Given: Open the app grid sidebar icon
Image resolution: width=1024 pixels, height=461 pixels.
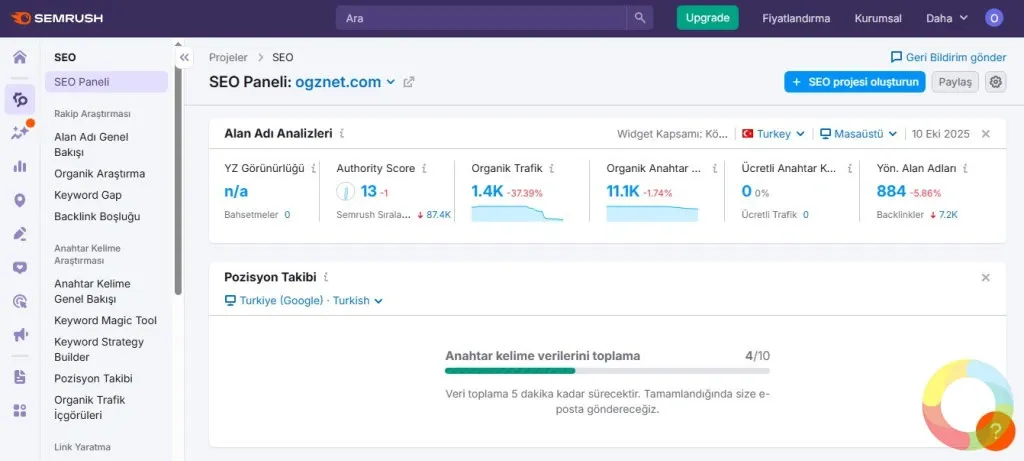Looking at the screenshot, I should 20,411.
